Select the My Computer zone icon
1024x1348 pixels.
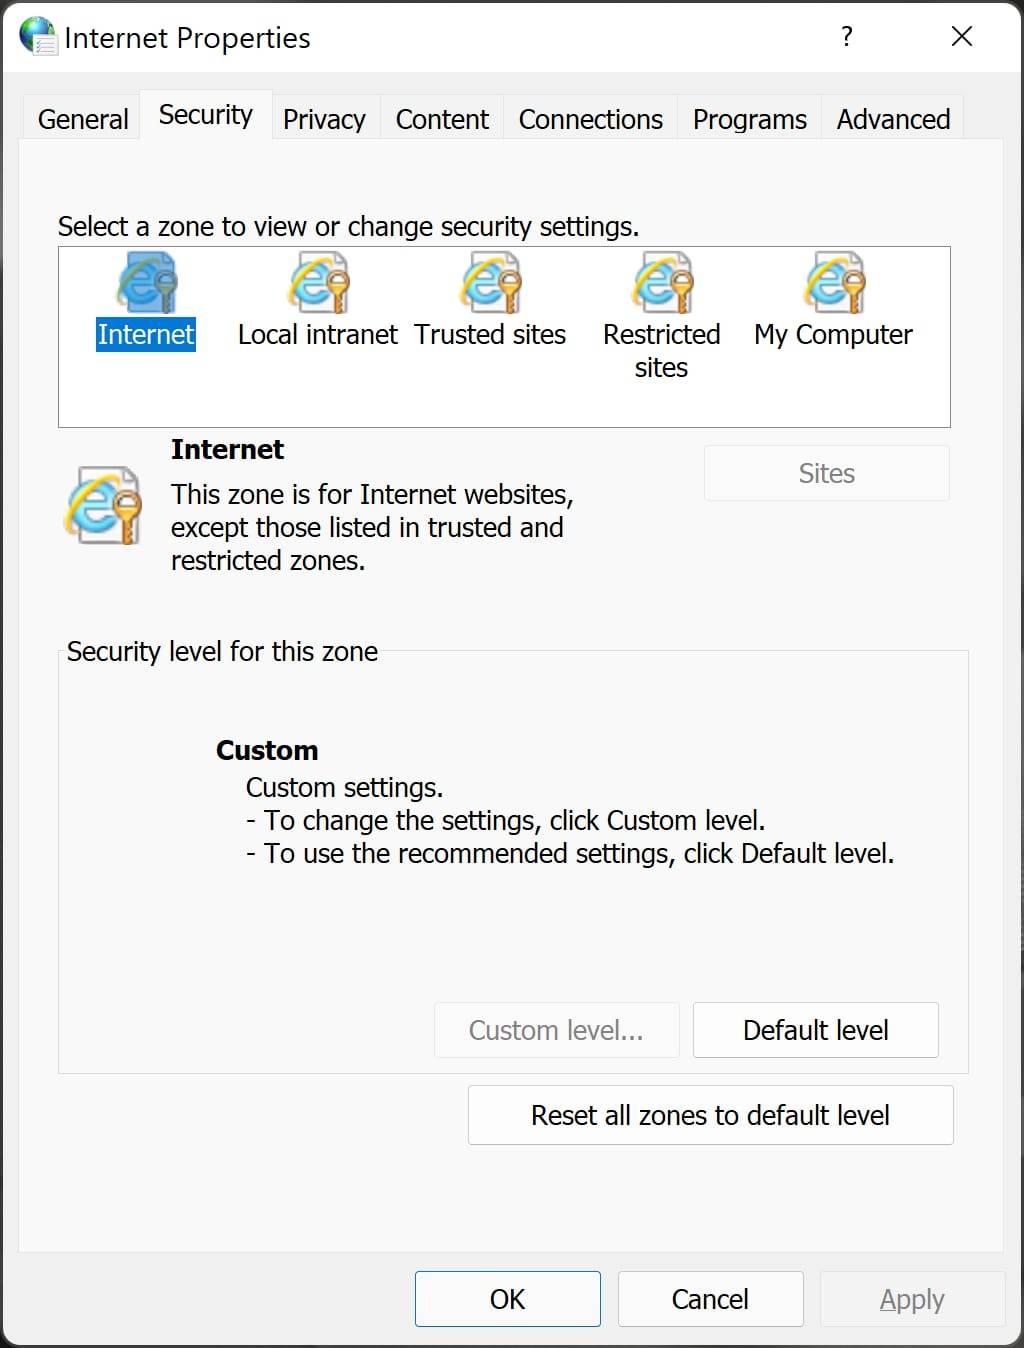click(834, 282)
